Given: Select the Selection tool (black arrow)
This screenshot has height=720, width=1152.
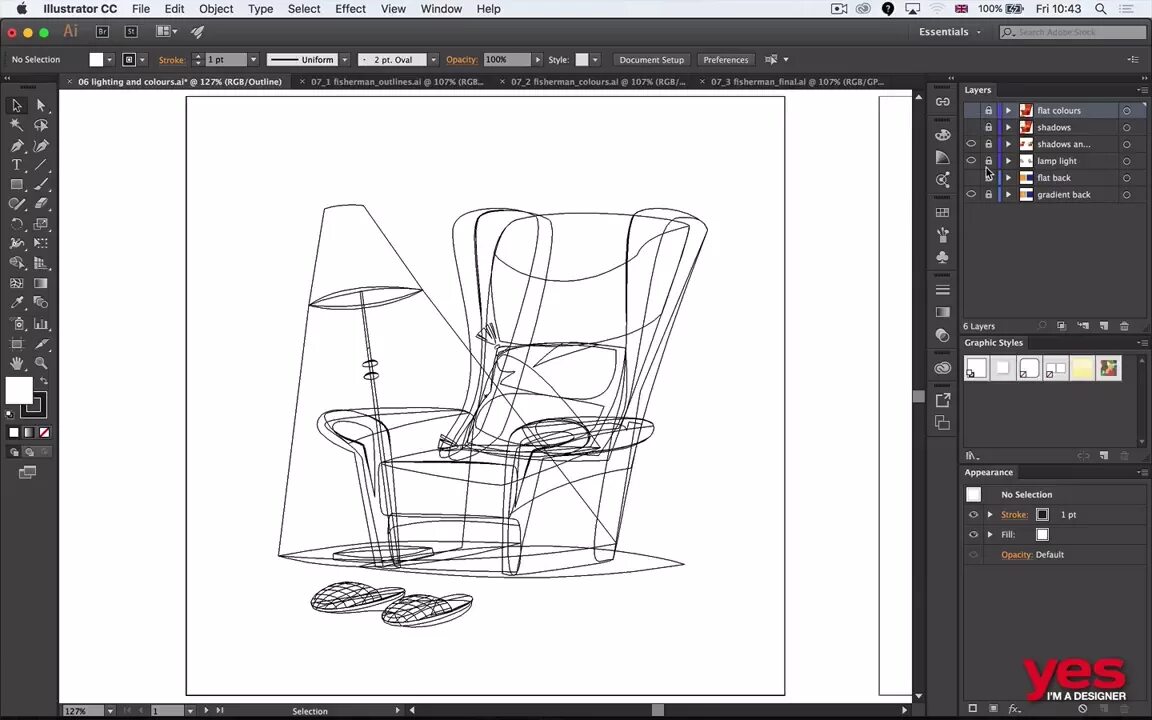Looking at the screenshot, I should coord(17,106).
